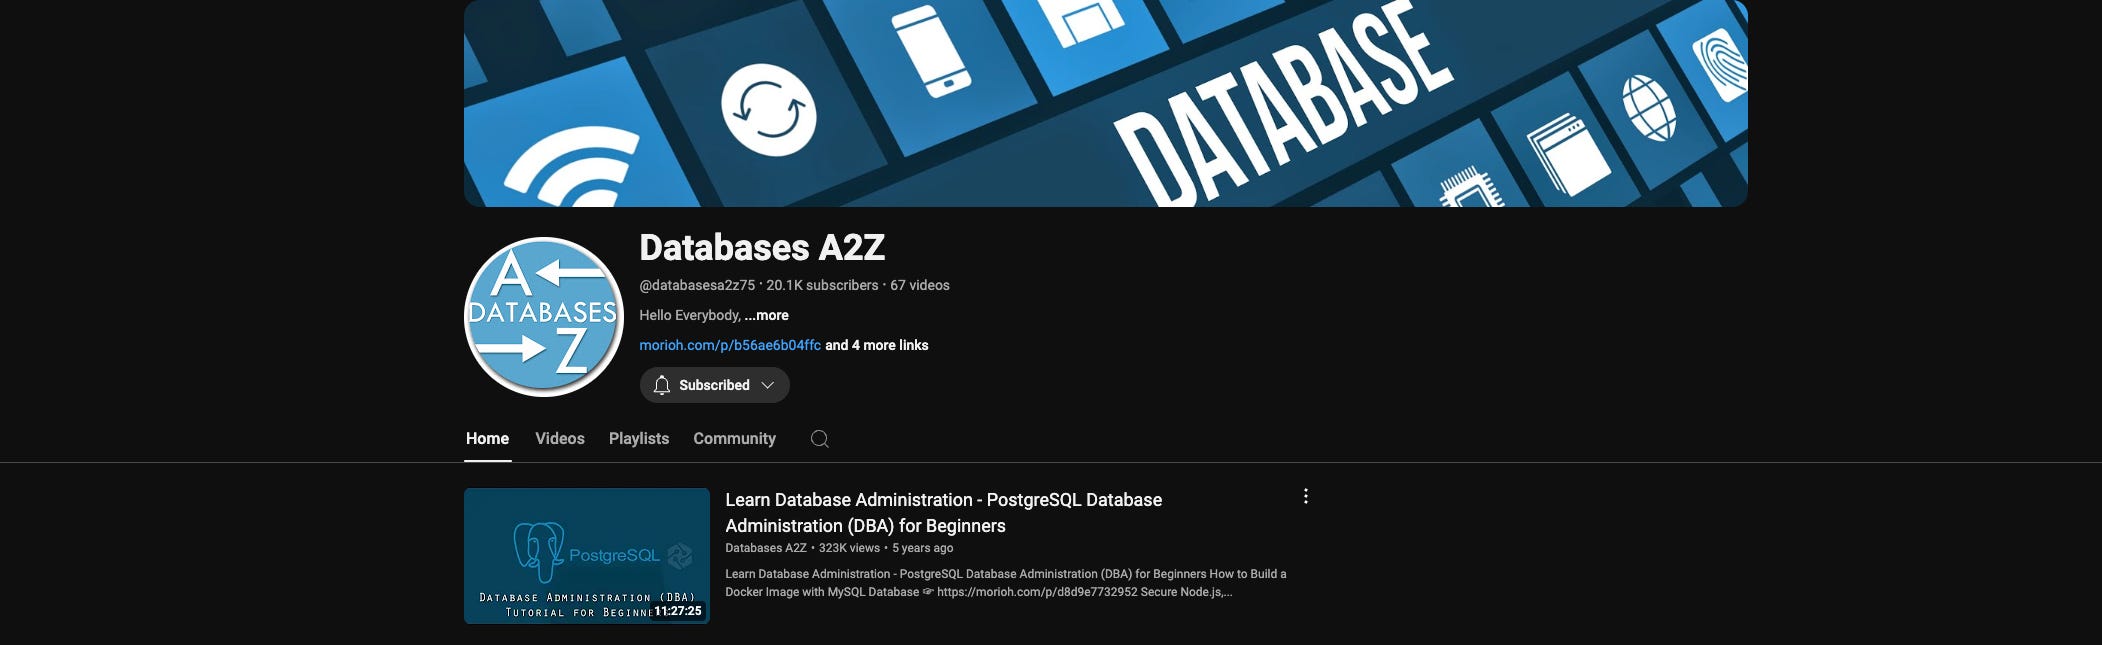Click the 11:27:25 duration badge
2102x645 pixels.
[x=678, y=611]
